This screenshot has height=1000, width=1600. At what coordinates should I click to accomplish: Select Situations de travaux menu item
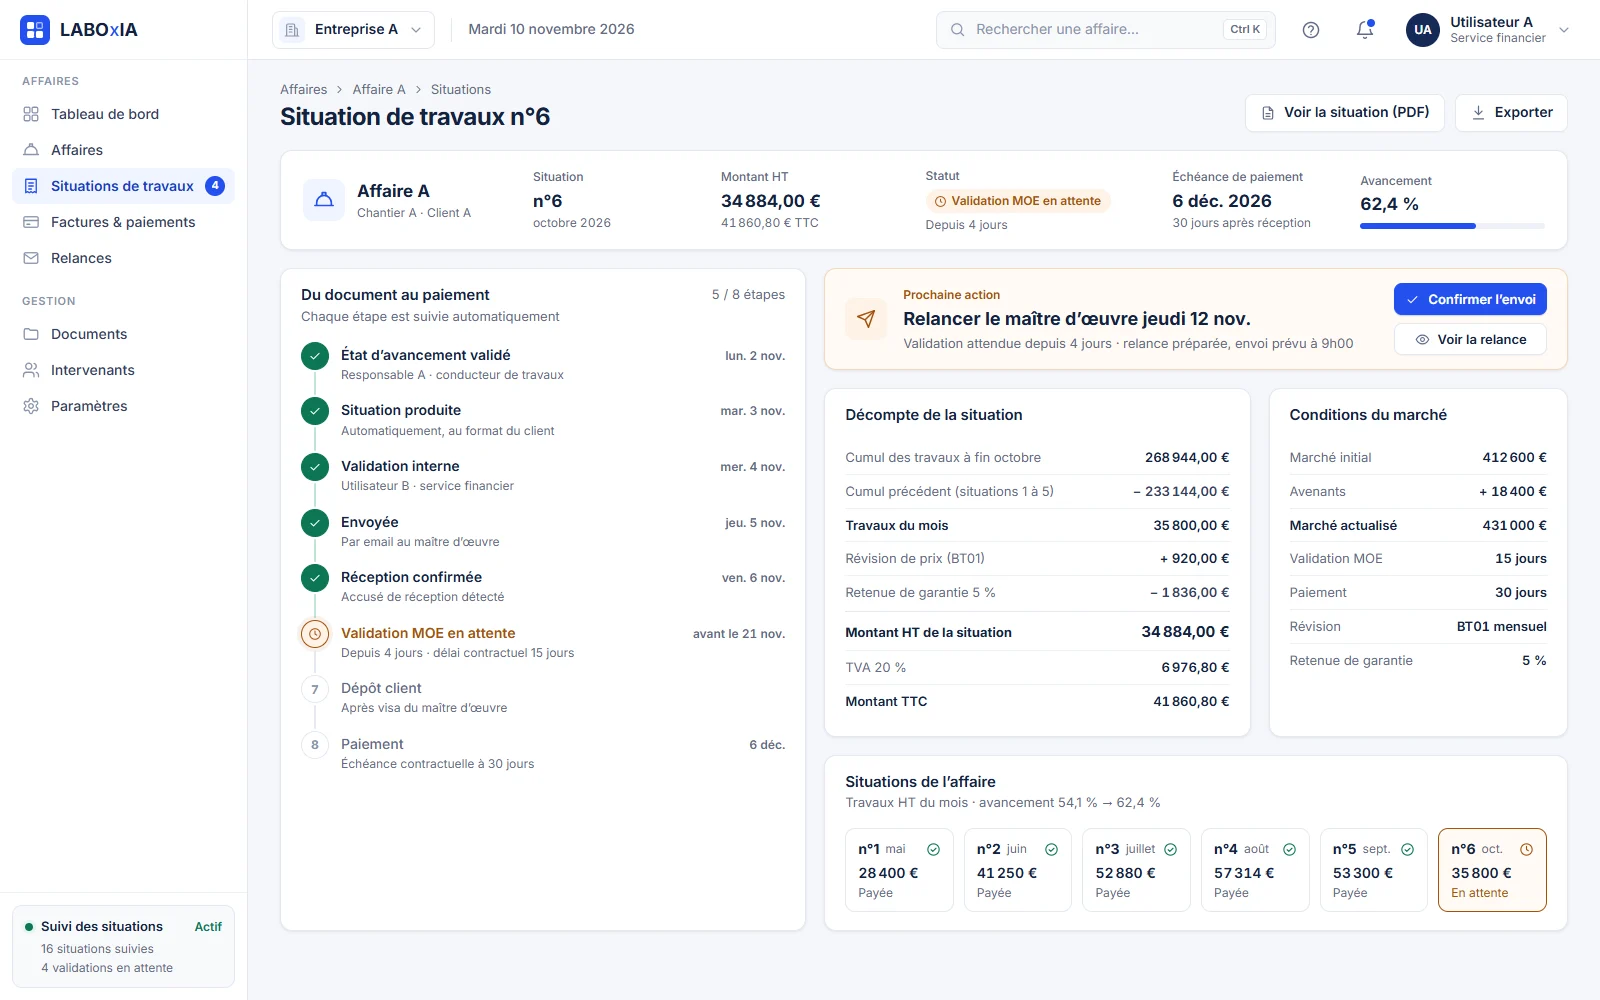[123, 186]
